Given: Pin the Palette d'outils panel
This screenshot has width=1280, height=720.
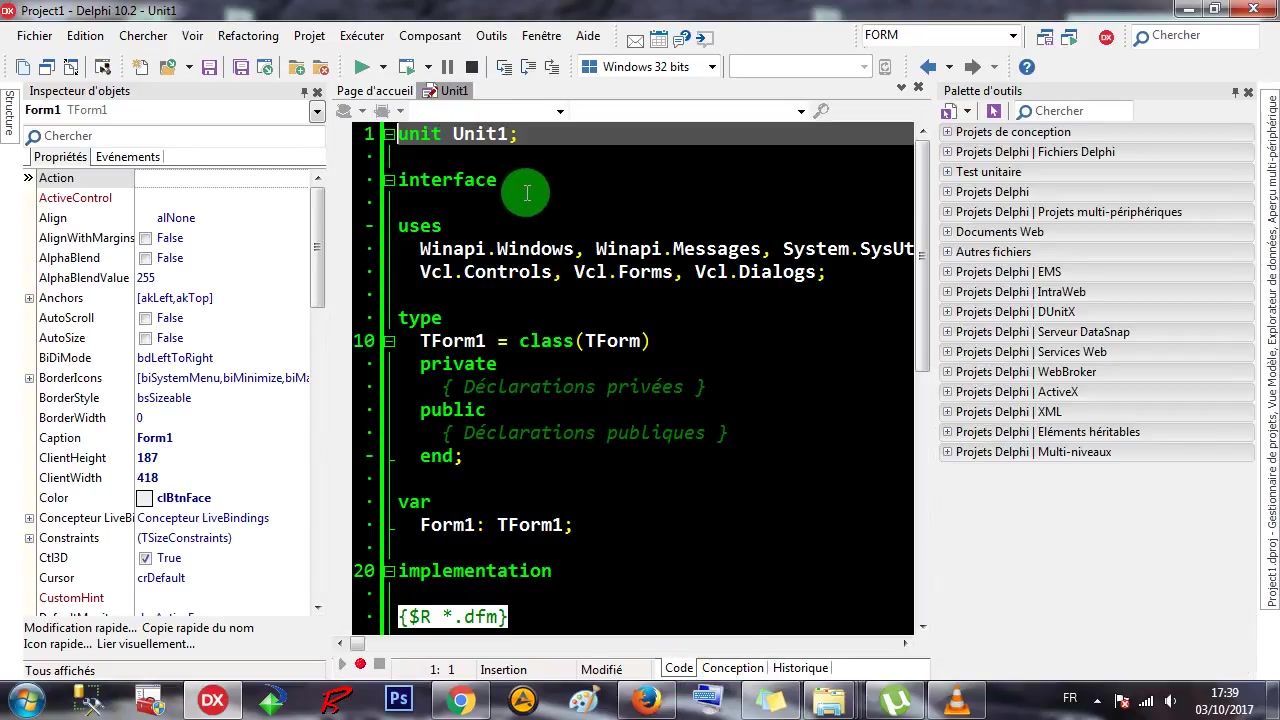Looking at the screenshot, I should [x=1235, y=92].
